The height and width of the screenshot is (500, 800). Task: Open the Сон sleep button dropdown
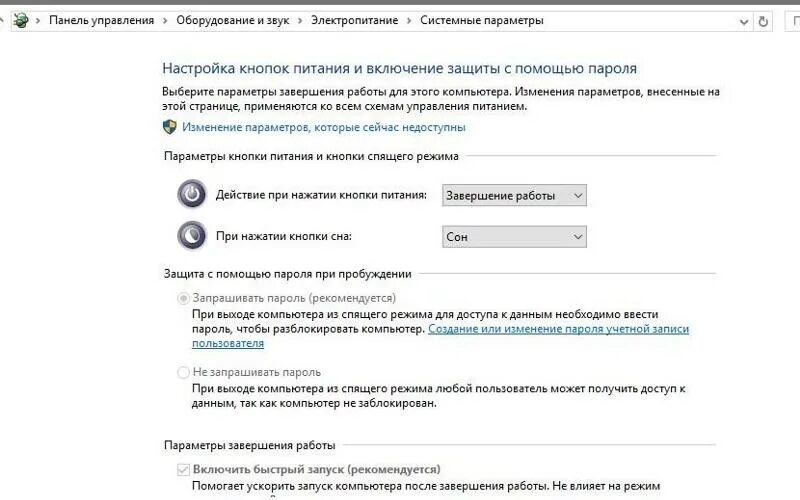coord(514,237)
